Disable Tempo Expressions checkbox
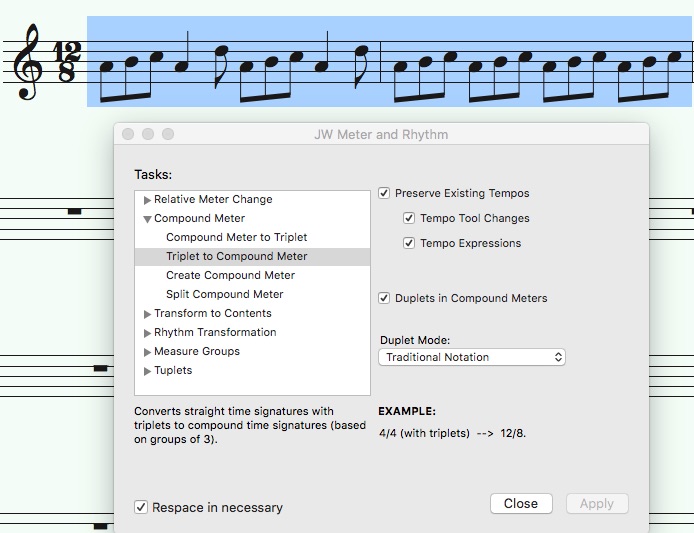Viewport: 694px width, 533px height. coord(410,243)
